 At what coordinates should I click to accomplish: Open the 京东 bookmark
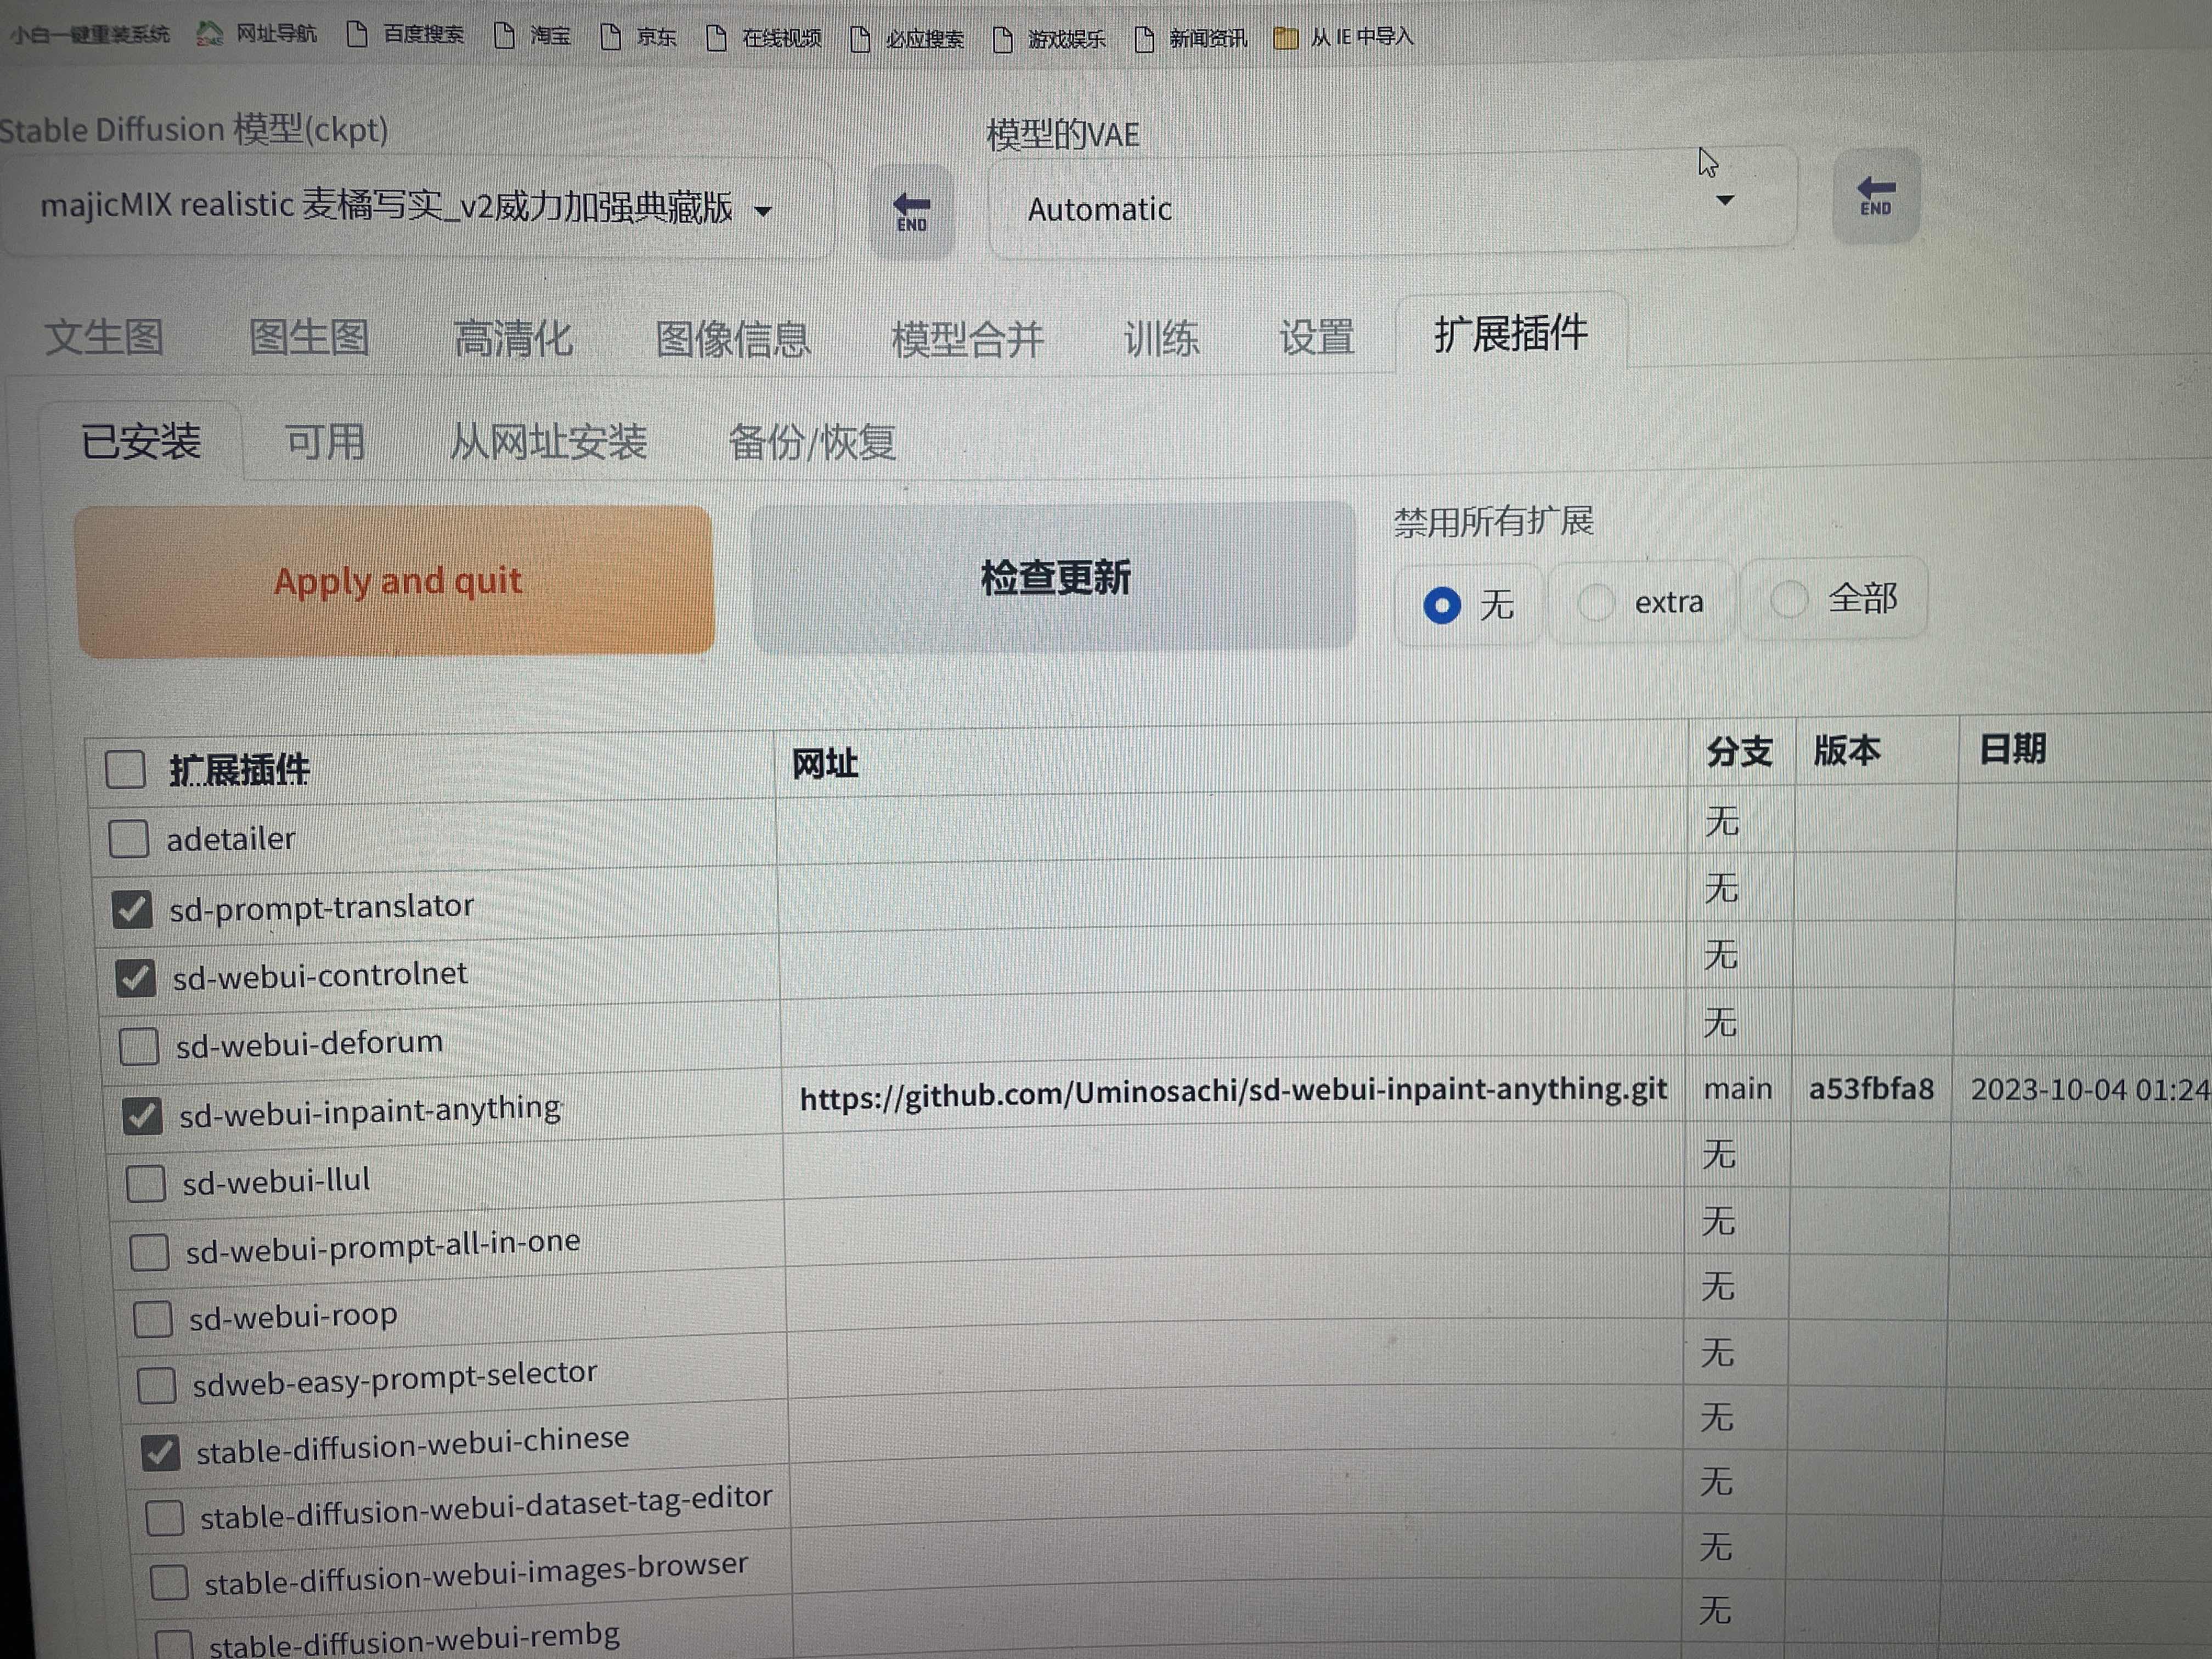click(x=640, y=37)
